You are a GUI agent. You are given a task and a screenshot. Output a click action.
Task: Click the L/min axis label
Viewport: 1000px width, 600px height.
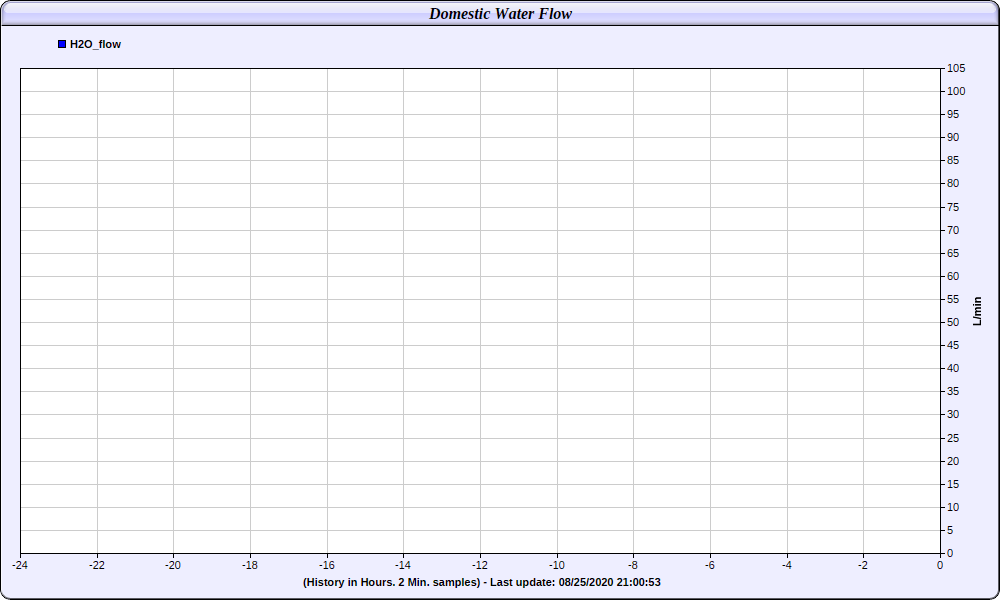[977, 311]
